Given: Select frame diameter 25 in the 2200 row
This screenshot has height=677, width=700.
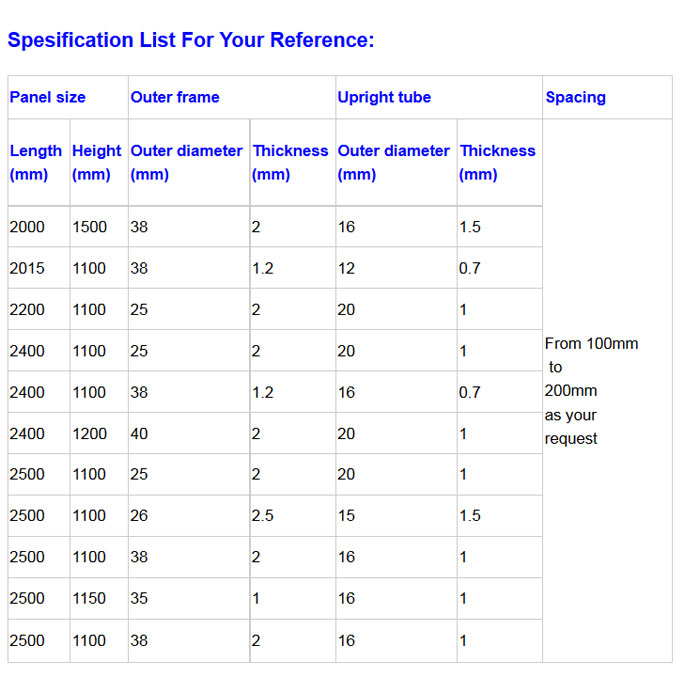Looking at the screenshot, I should pyautogui.click(x=139, y=309).
